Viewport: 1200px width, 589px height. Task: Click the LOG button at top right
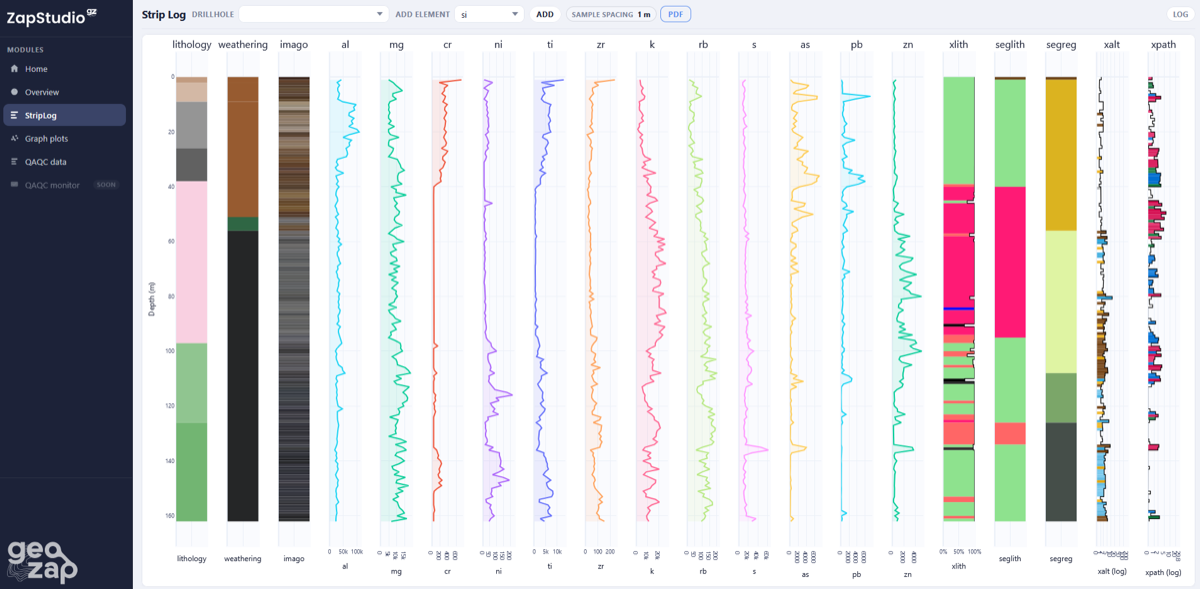point(1179,14)
